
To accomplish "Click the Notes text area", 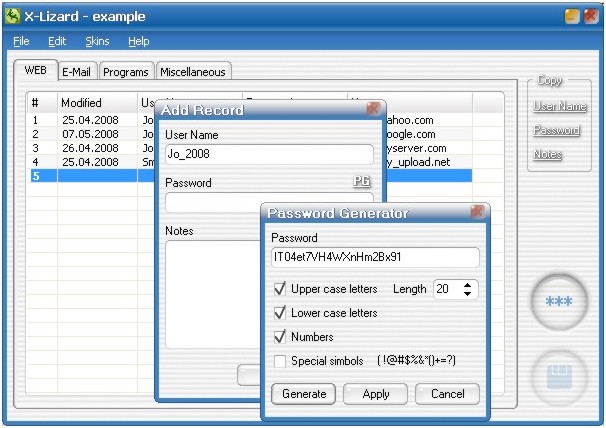I will [213, 294].
